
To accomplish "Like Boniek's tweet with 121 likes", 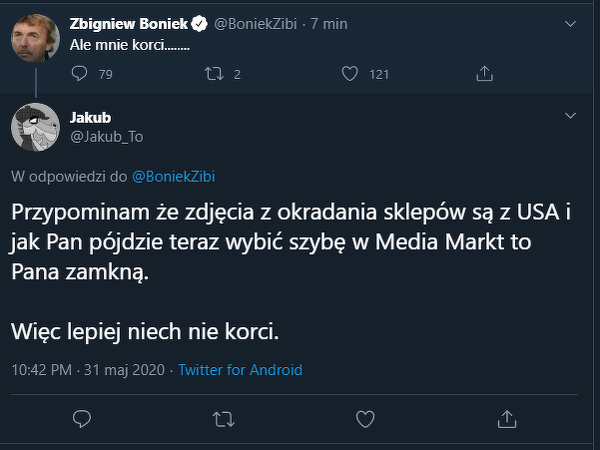I will [350, 73].
